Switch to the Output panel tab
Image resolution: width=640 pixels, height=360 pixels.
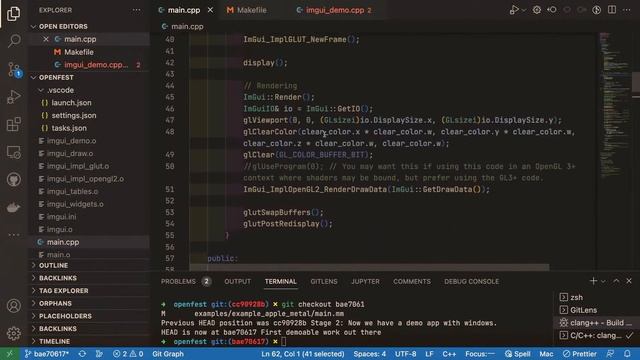click(x=238, y=282)
